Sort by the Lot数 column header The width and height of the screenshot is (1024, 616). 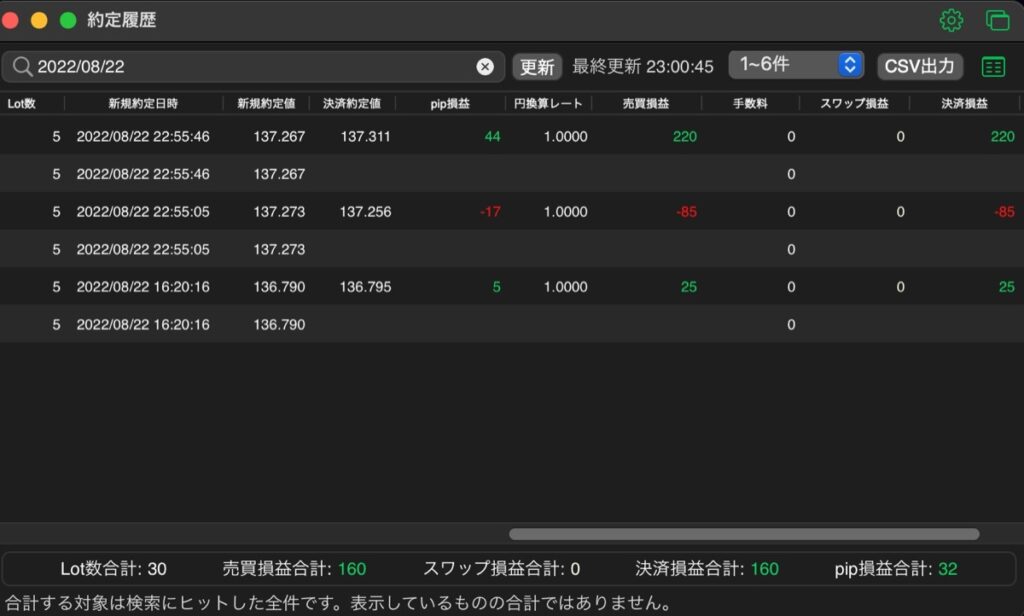22,103
